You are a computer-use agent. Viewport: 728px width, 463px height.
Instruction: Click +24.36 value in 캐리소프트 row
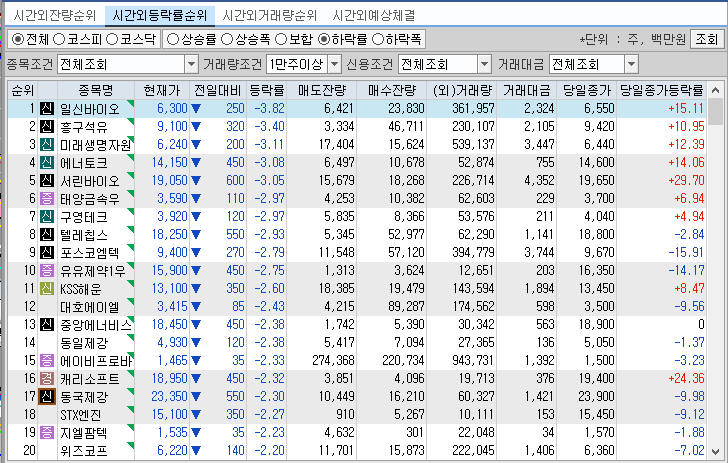coord(686,378)
